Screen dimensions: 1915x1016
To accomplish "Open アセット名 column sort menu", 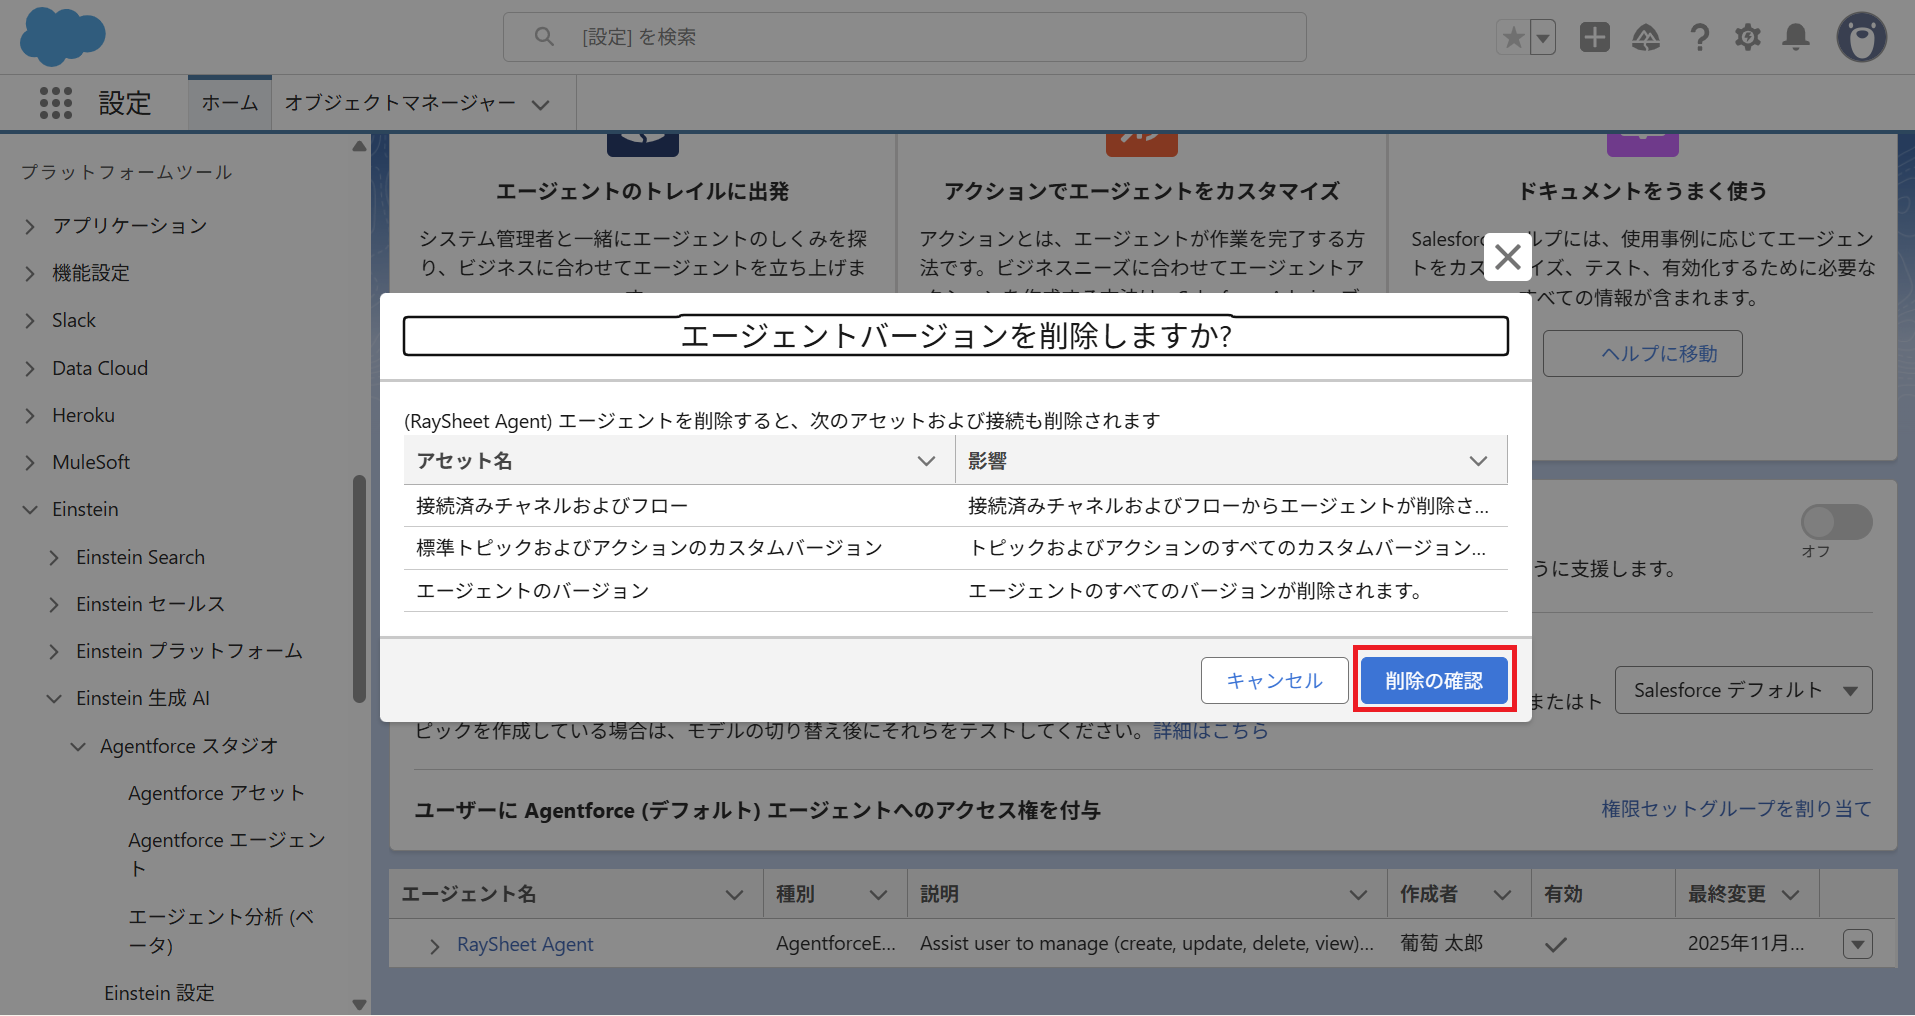I will [x=926, y=461].
